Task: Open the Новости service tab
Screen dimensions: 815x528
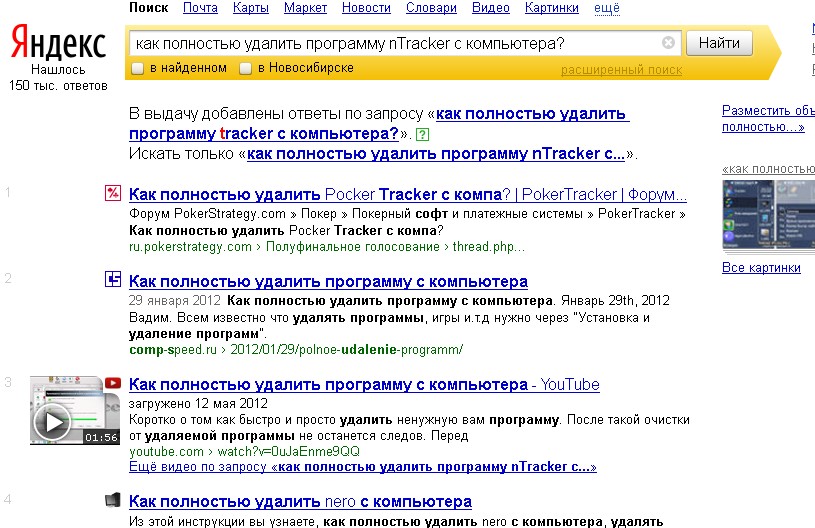Action: (x=366, y=8)
